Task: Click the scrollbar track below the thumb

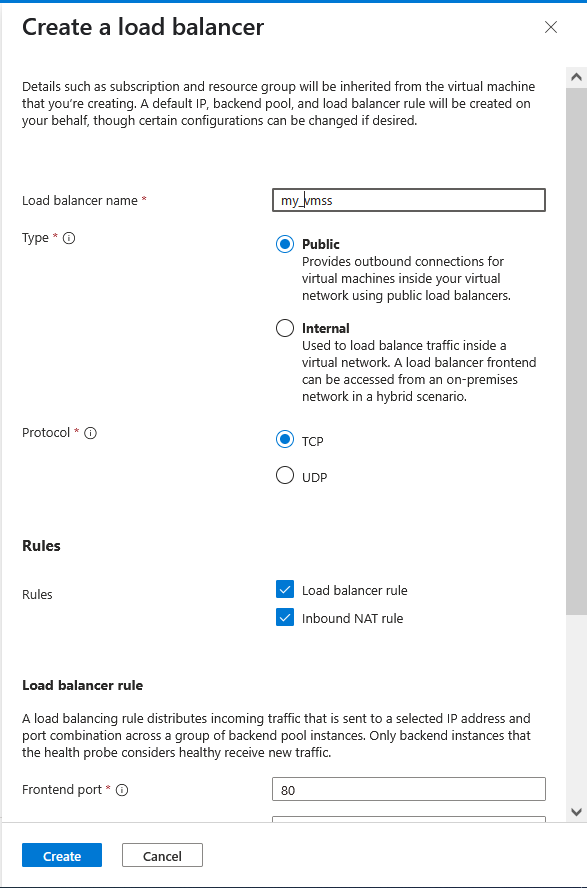Action: pyautogui.click(x=576, y=708)
